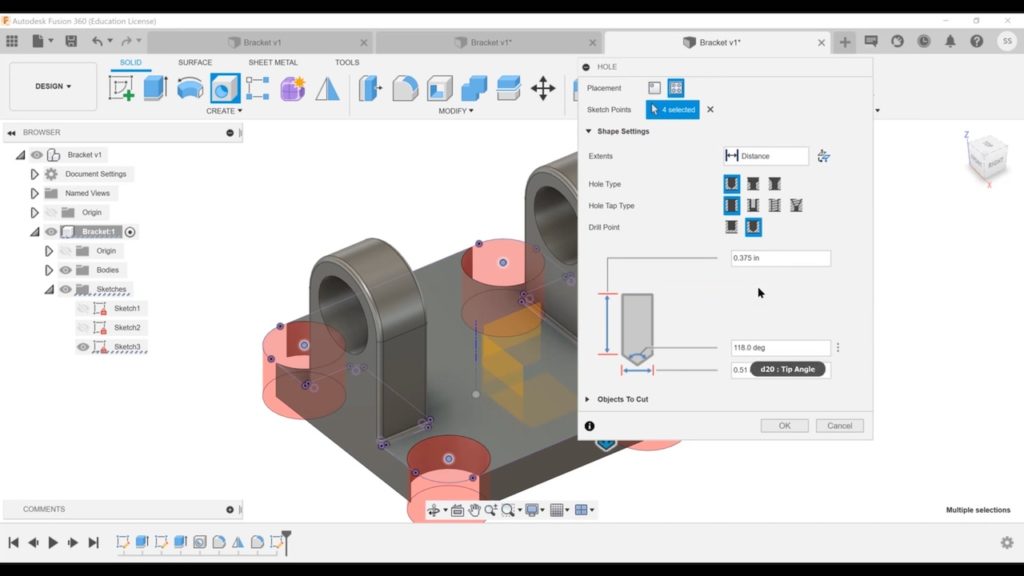Open the Surface tab
The height and width of the screenshot is (576, 1024).
pos(195,62)
